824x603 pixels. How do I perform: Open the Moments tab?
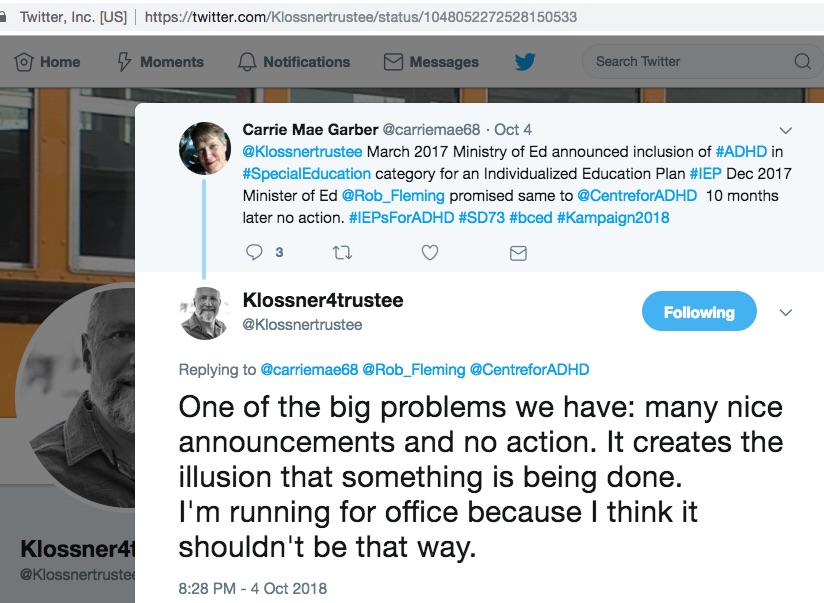pos(161,62)
